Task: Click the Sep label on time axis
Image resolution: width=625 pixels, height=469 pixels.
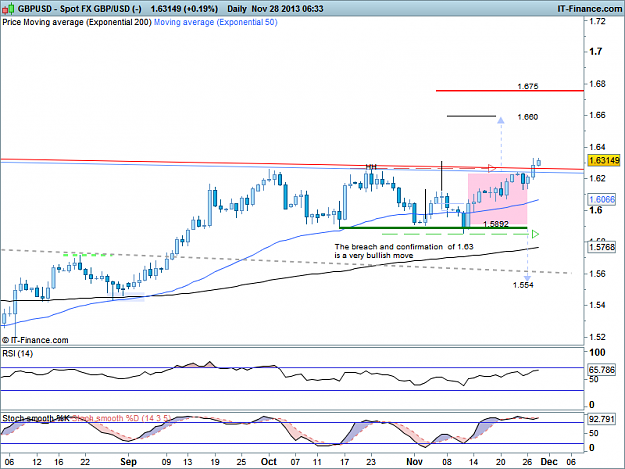Action: (128, 461)
